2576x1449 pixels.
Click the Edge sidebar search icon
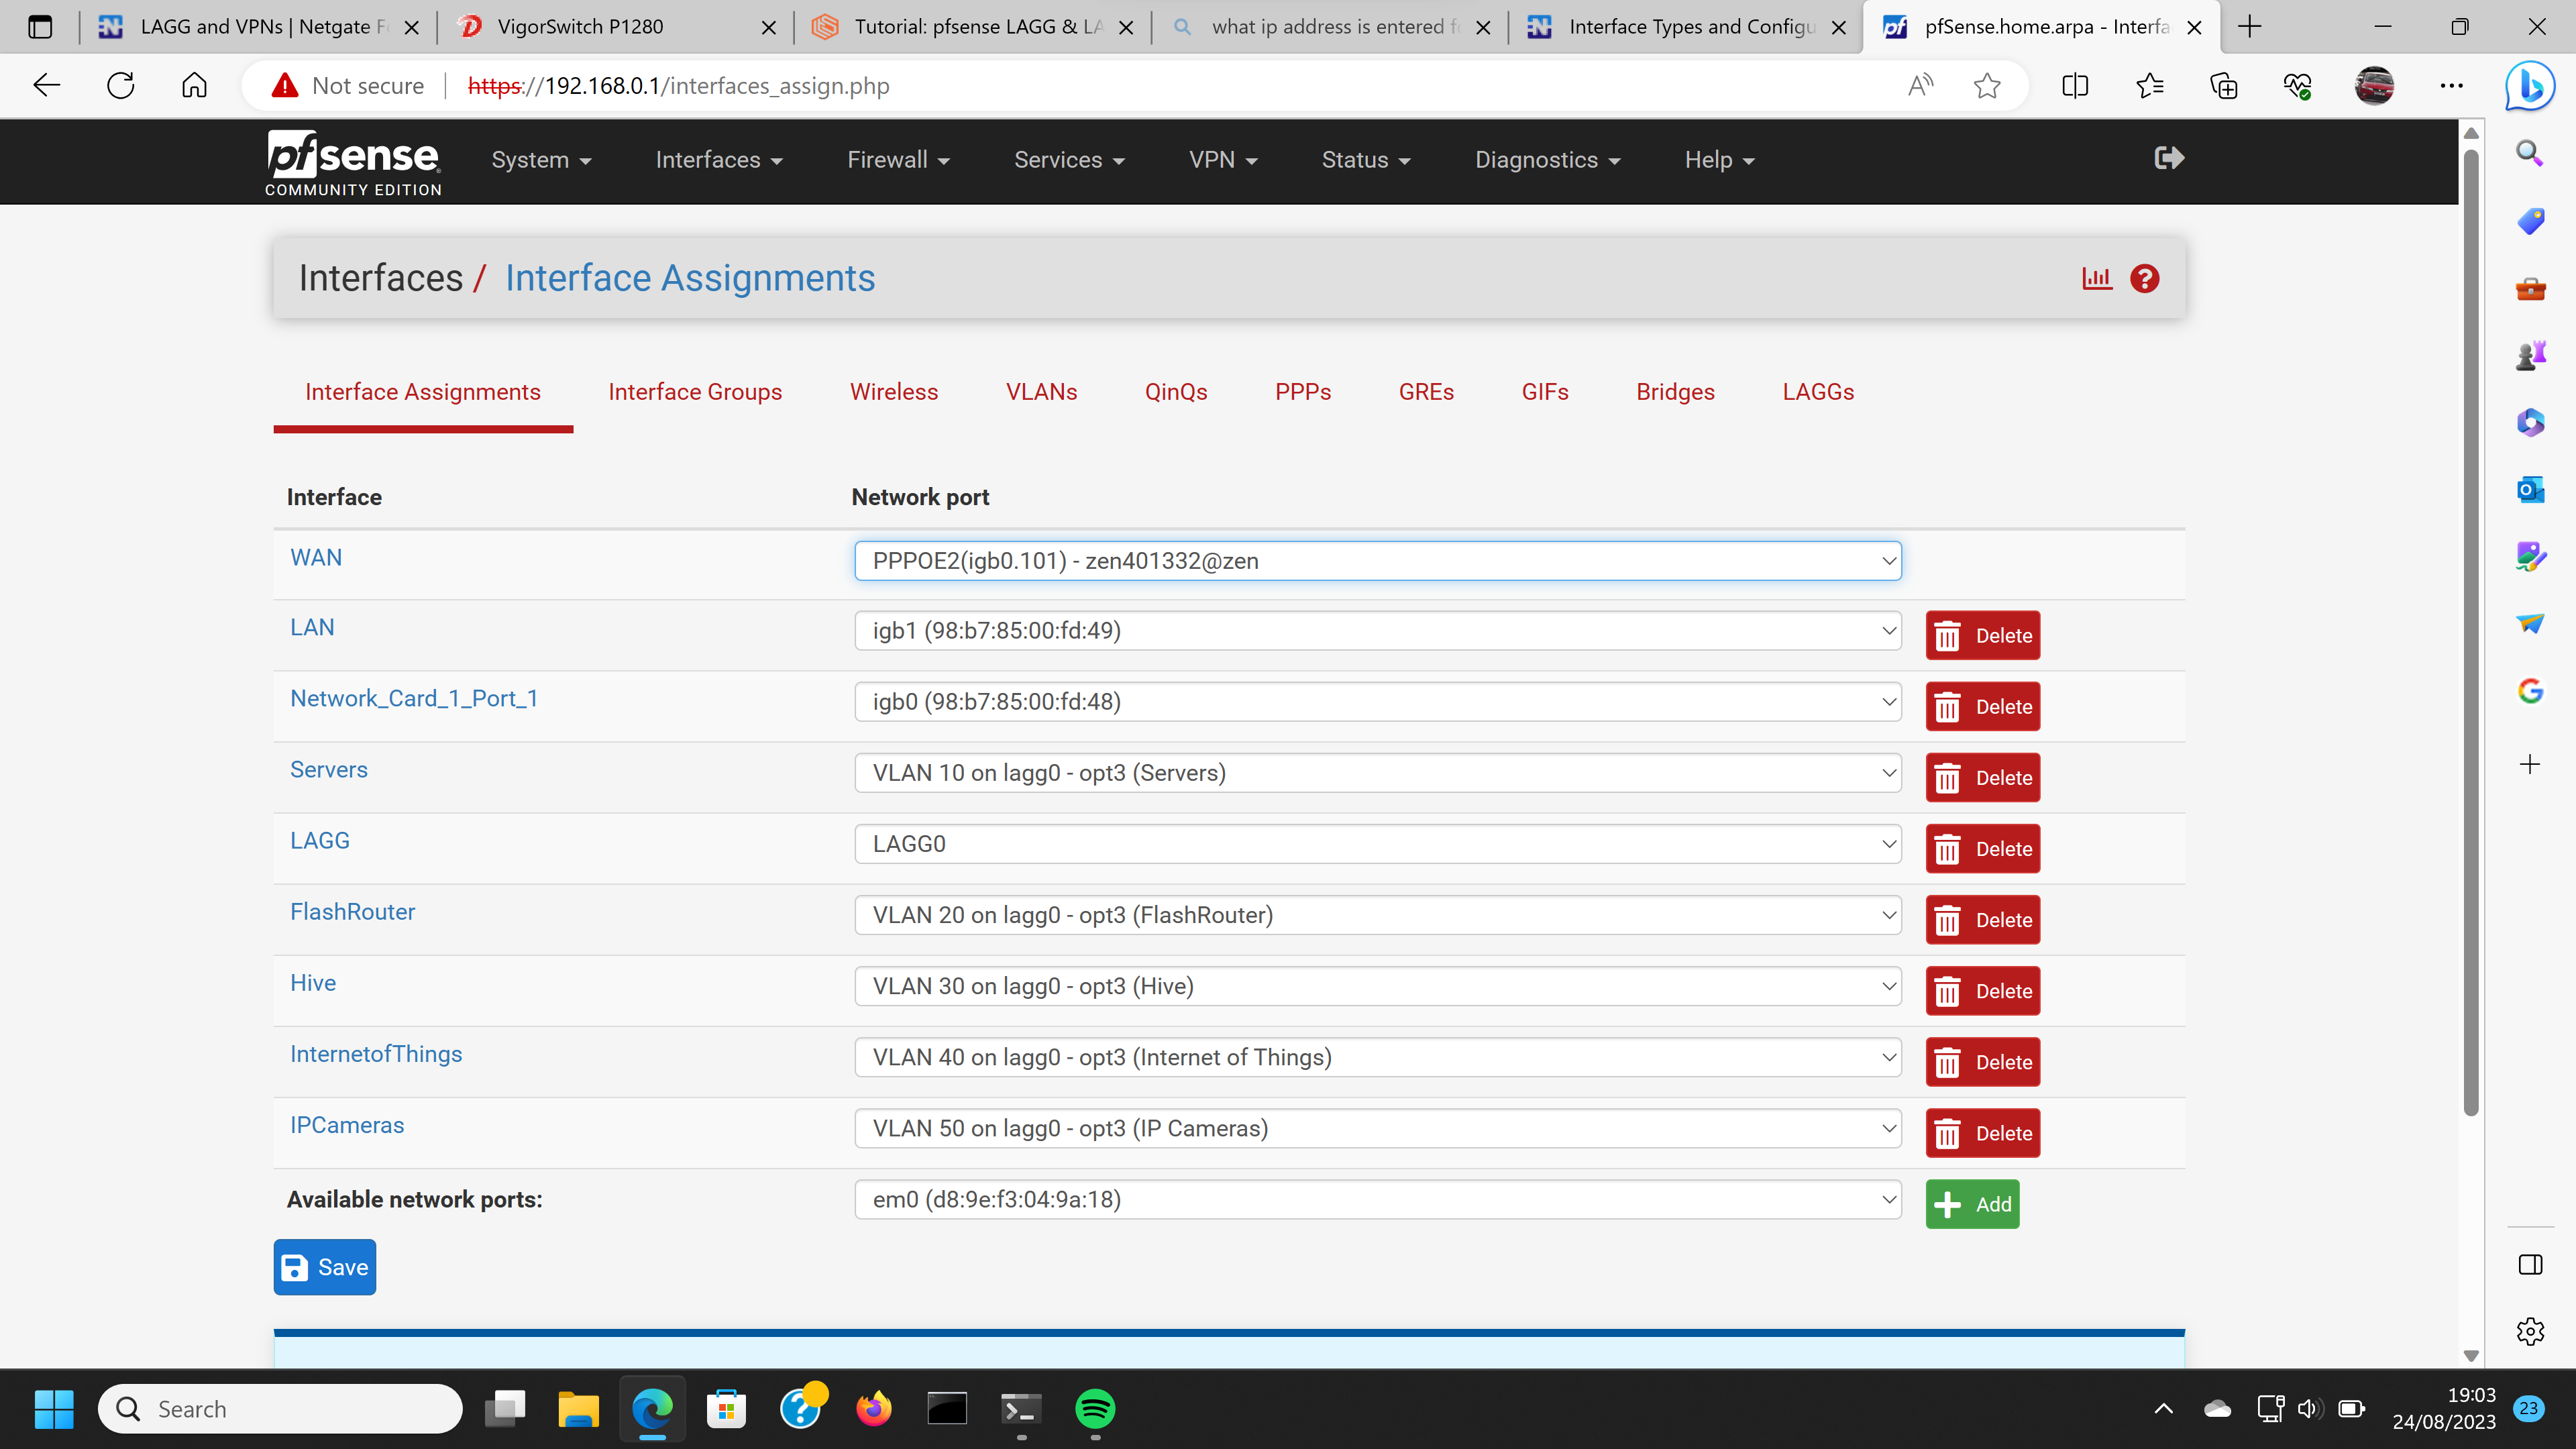(2530, 153)
